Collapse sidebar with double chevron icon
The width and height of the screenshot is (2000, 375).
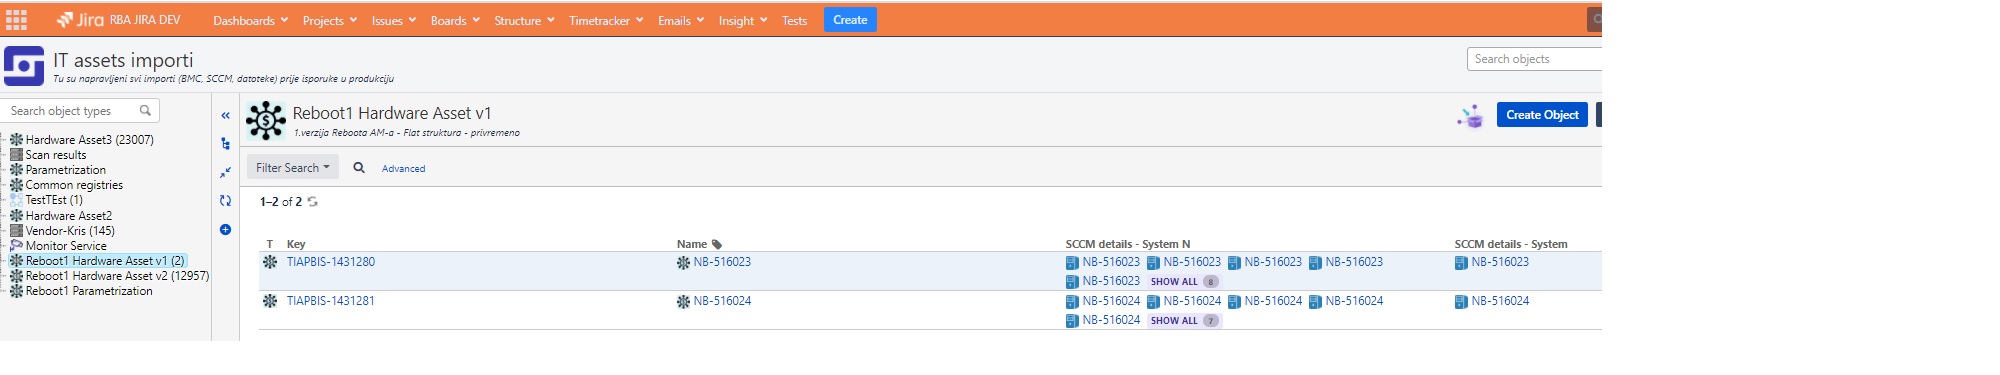point(225,116)
